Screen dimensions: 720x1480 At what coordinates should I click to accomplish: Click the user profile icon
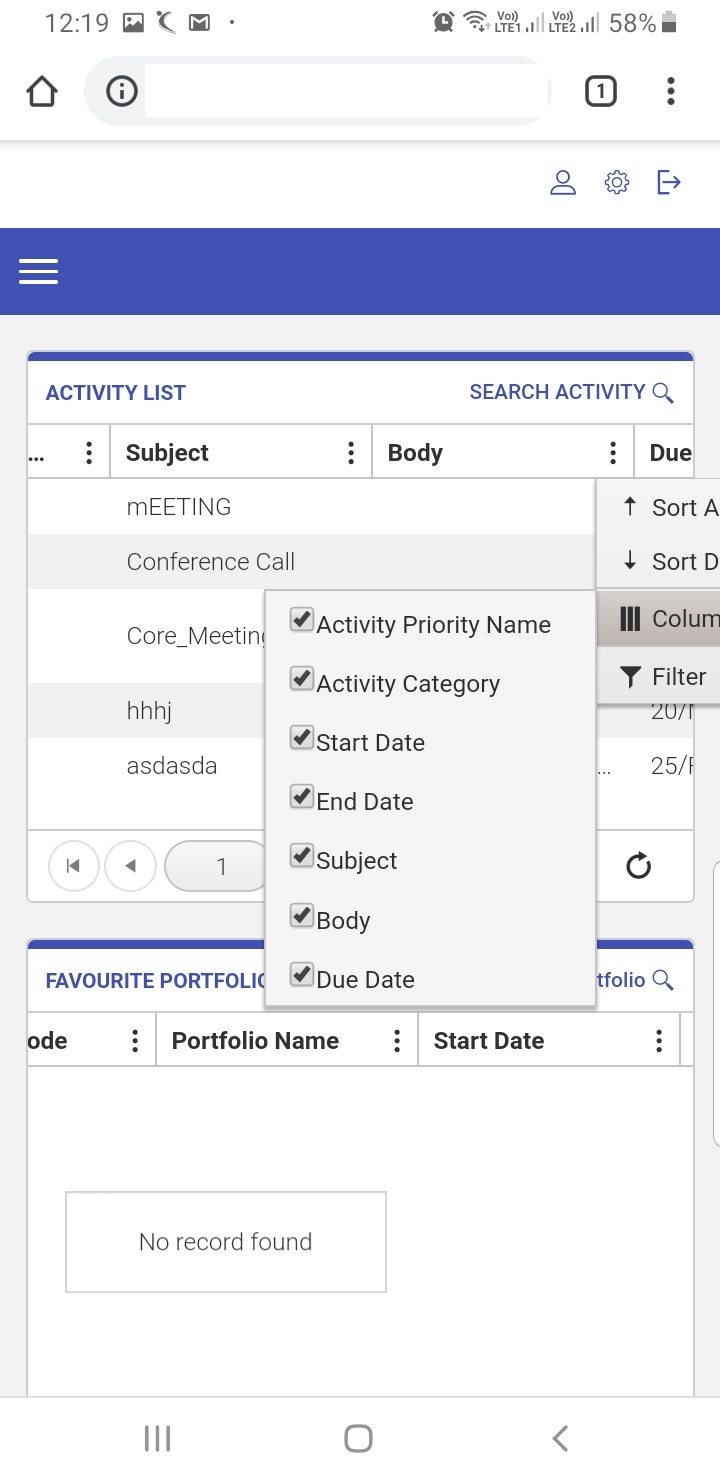click(x=563, y=183)
